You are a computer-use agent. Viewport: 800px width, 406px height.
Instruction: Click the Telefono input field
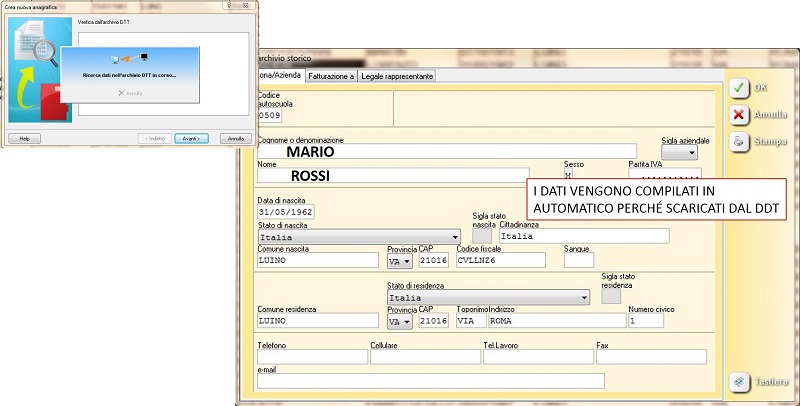coord(311,356)
